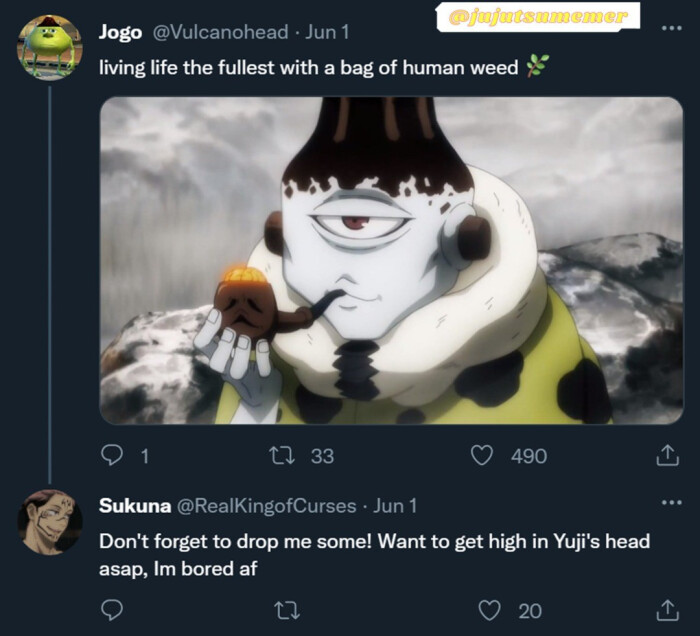The image size is (700, 636).
Task: Like Jogo's tweet with 490 likes
Action: click(x=482, y=456)
